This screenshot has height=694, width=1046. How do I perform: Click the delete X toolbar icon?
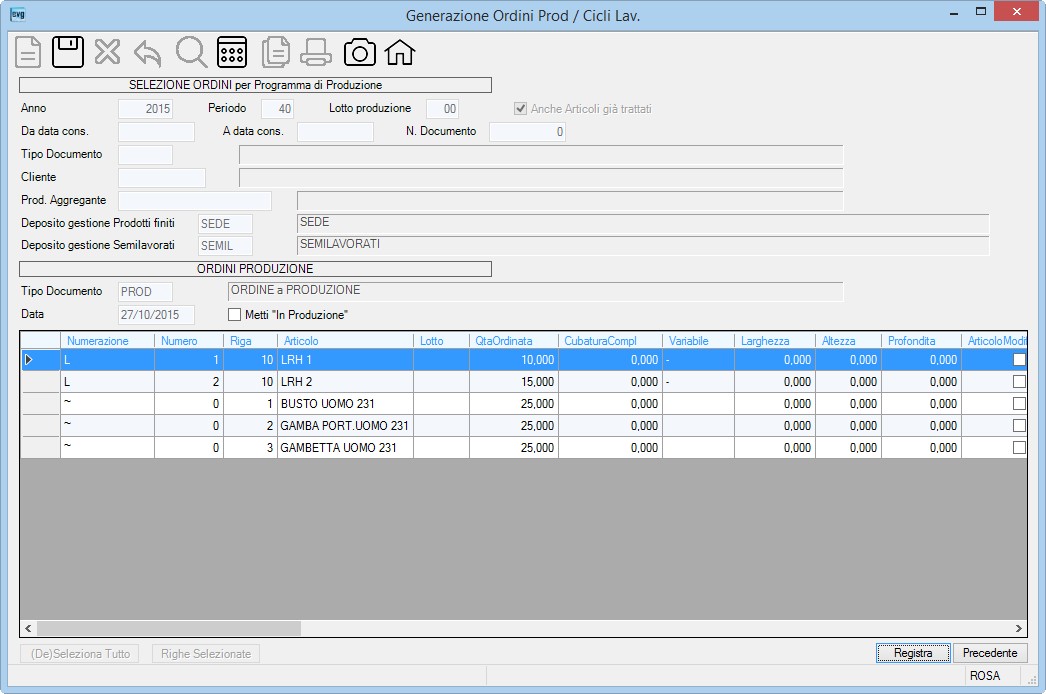click(x=107, y=52)
